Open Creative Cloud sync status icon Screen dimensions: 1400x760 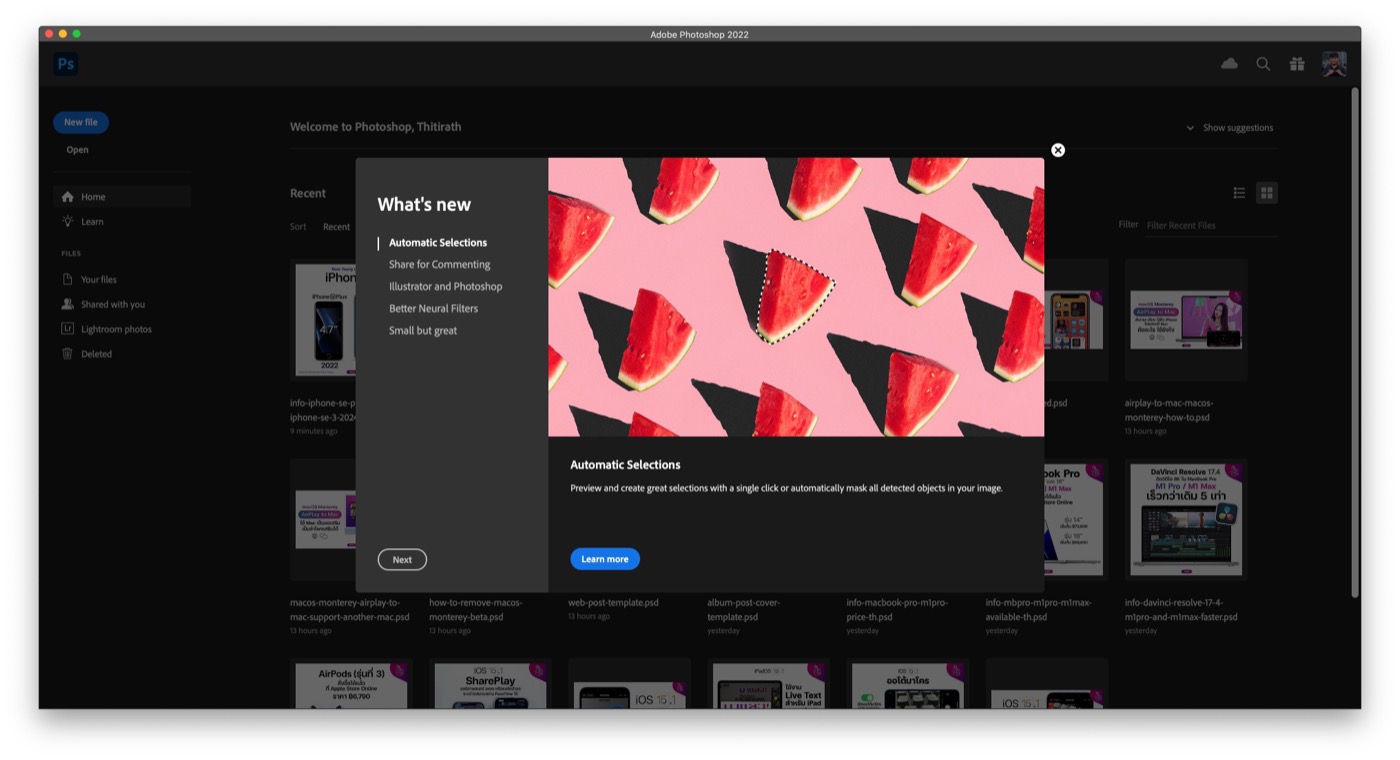(1229, 64)
